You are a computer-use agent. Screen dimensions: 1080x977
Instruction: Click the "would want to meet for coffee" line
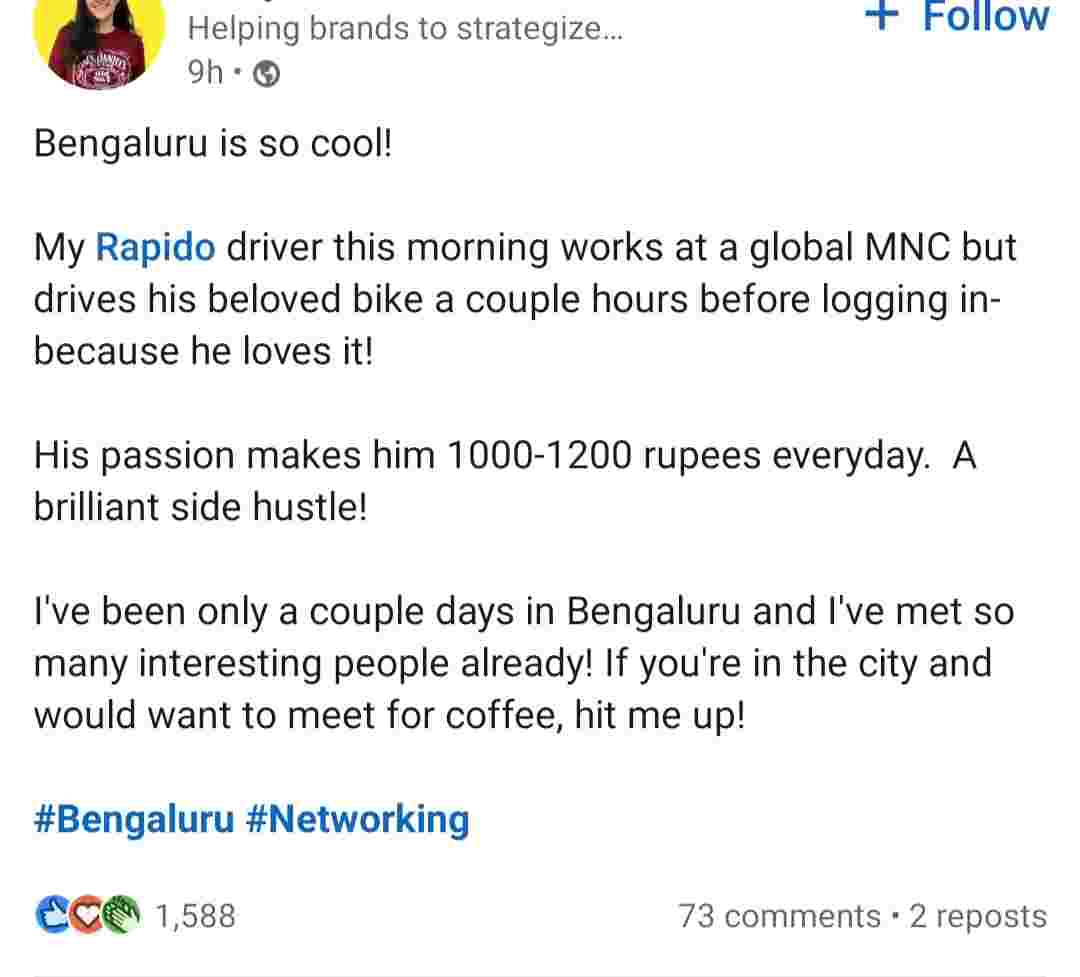389,715
